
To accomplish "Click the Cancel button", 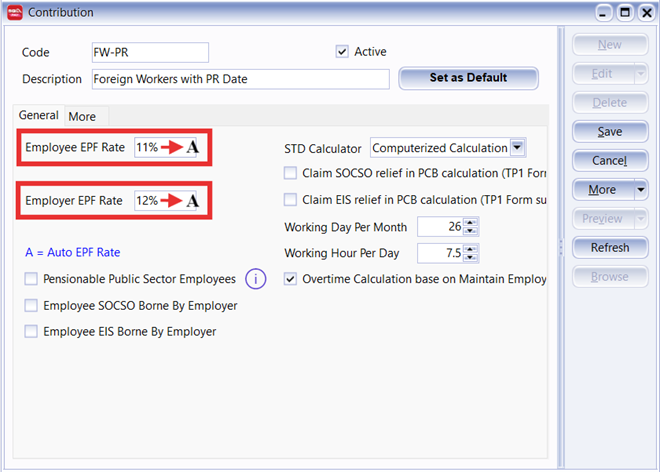I will 609,161.
